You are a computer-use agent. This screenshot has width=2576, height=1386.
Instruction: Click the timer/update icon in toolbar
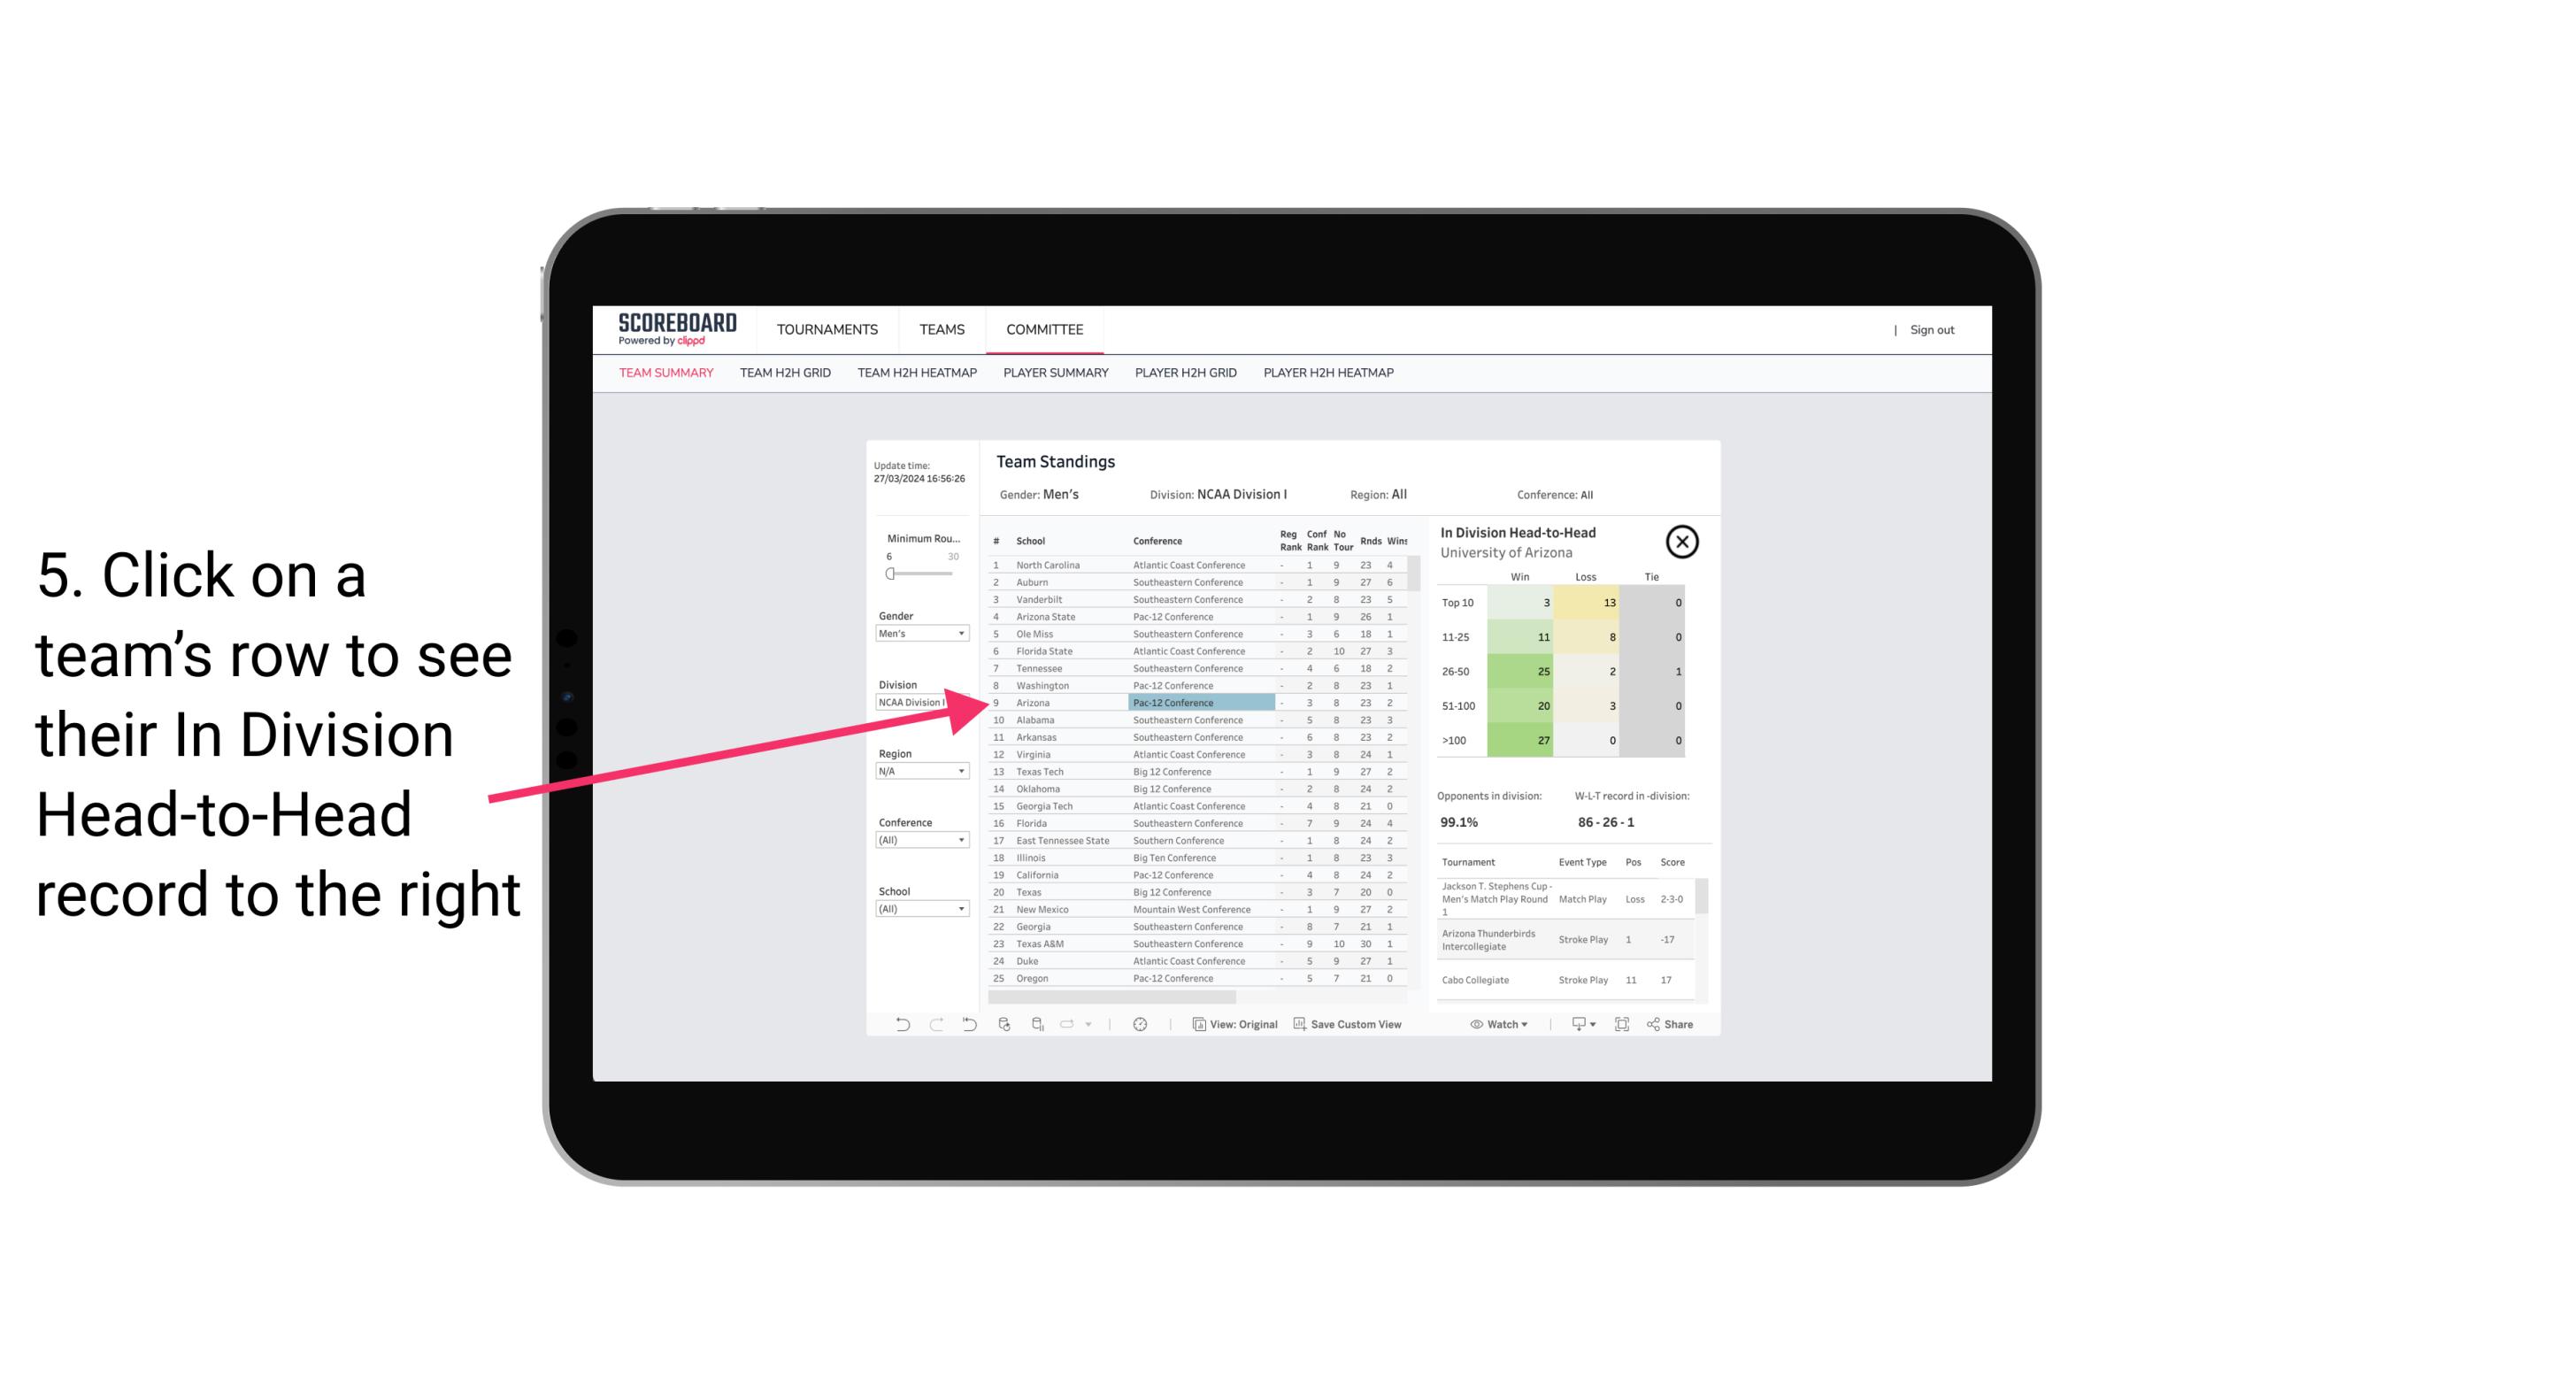click(1143, 1024)
